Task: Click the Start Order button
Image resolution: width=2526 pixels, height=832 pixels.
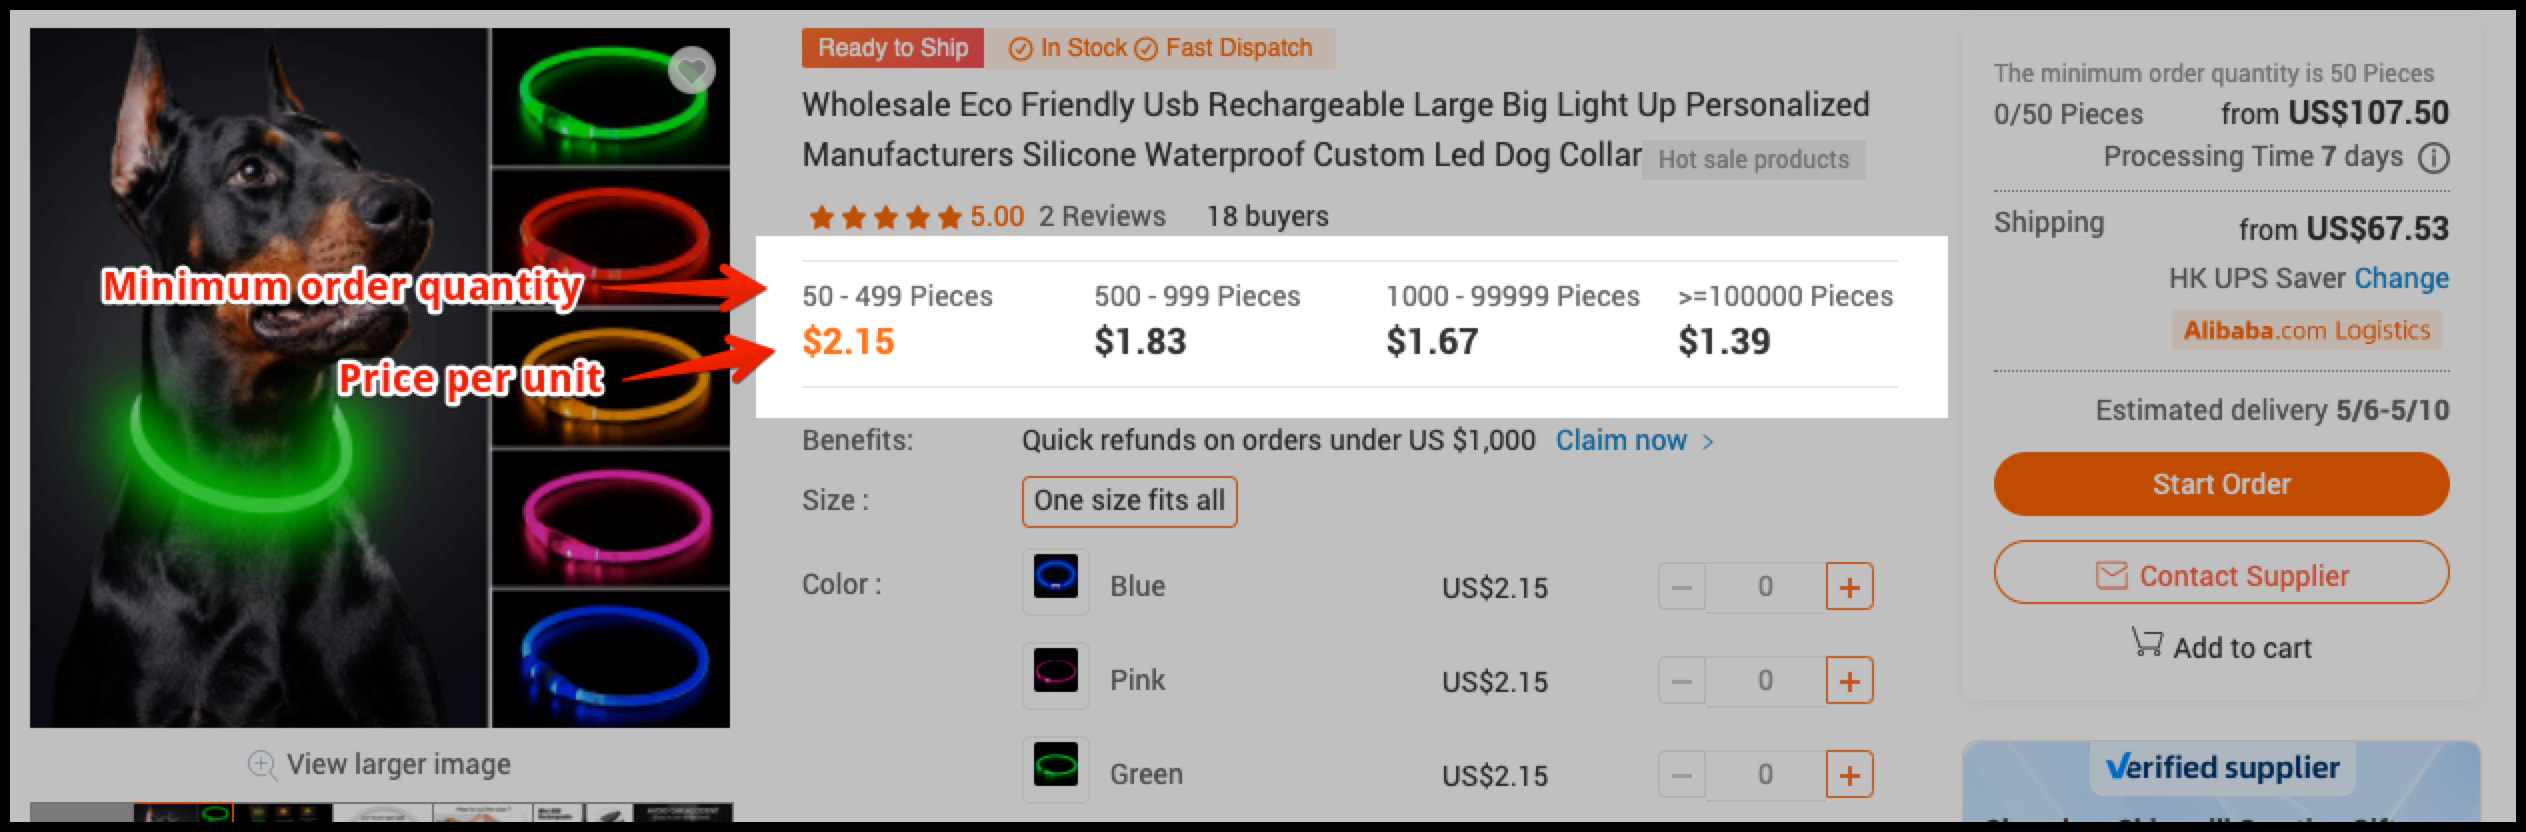Action: click(x=2220, y=484)
